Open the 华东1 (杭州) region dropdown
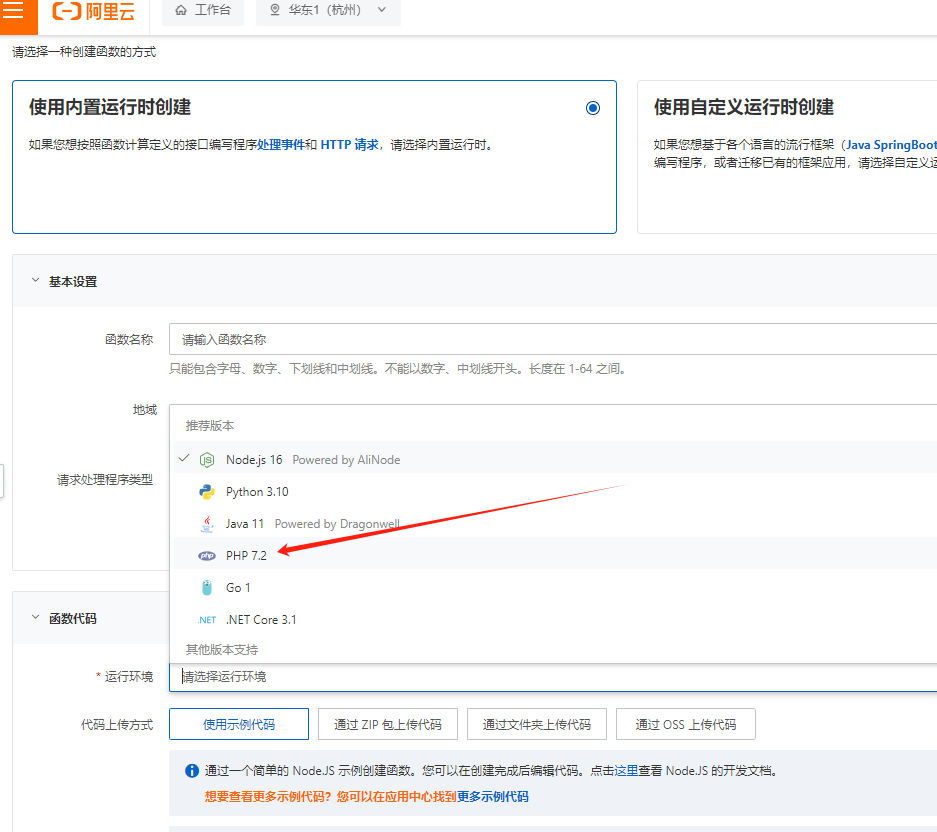 328,10
